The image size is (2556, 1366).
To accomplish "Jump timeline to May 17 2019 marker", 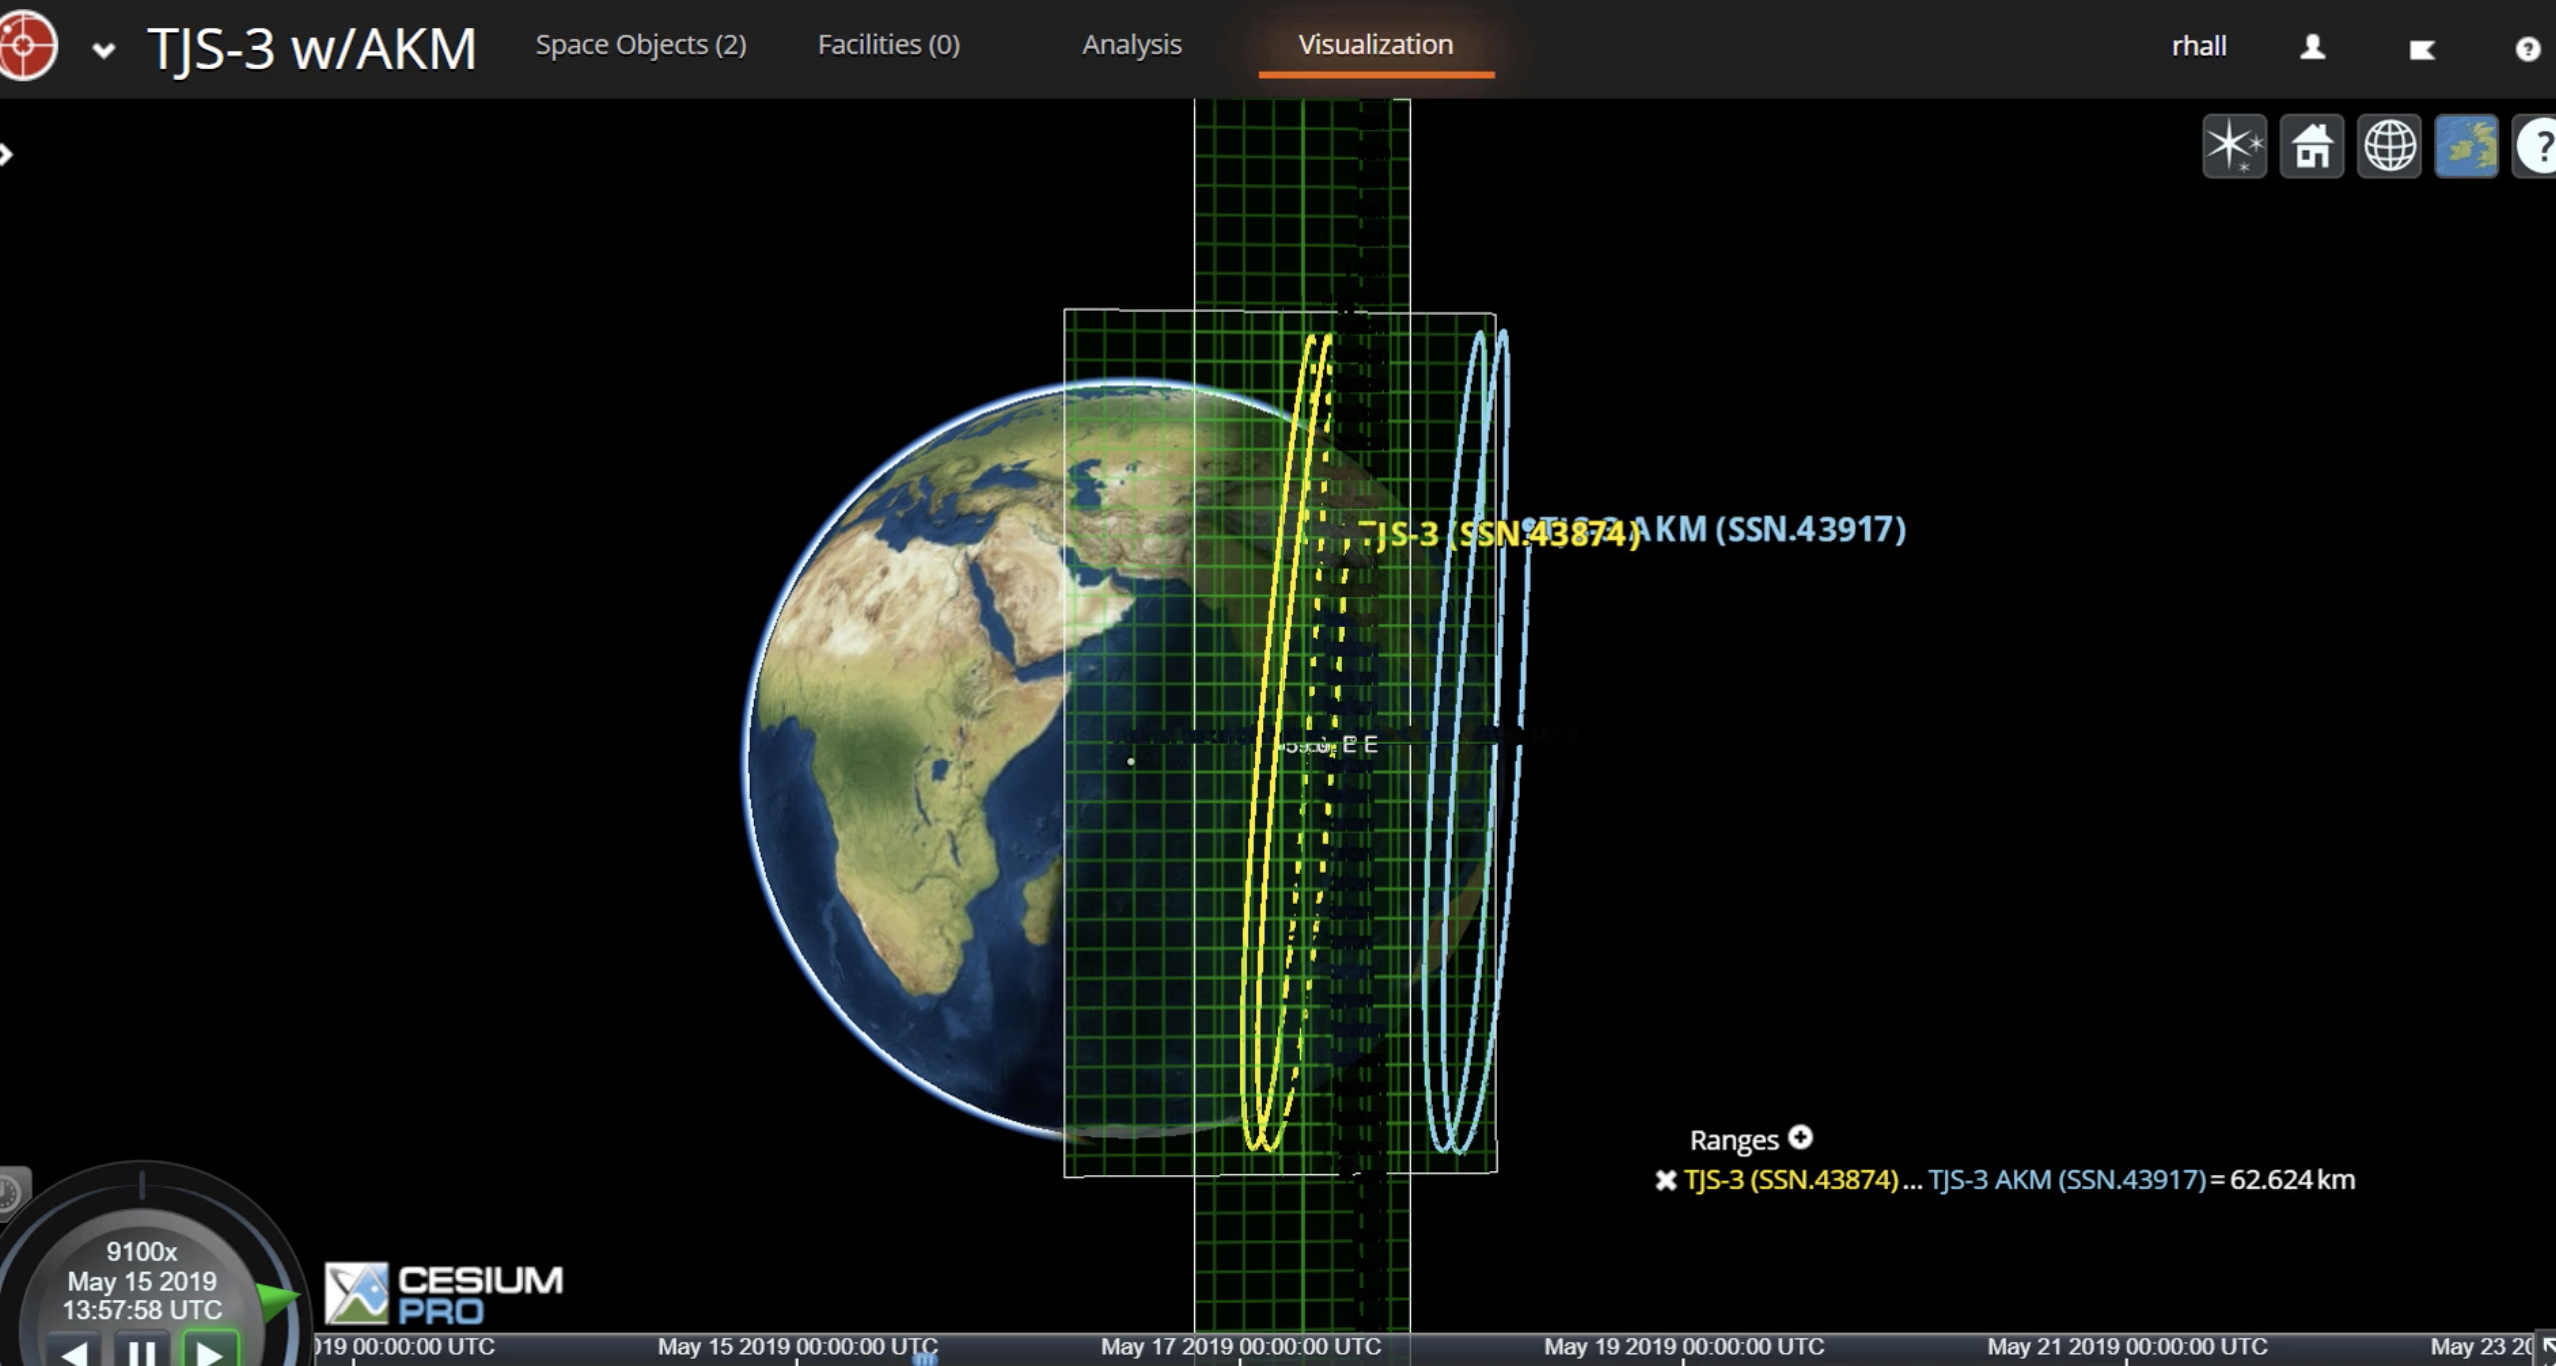I will [x=1240, y=1348].
